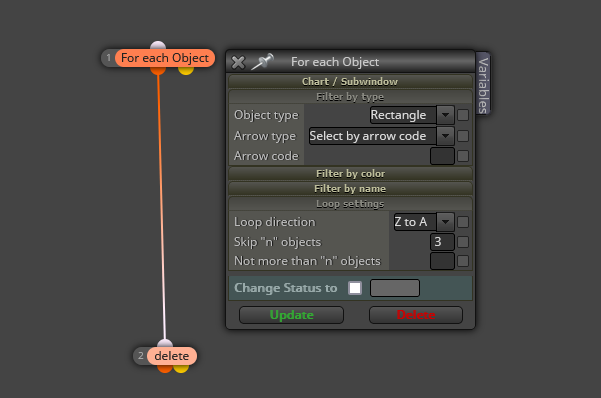Click the top input connector of delete node

[165, 344]
